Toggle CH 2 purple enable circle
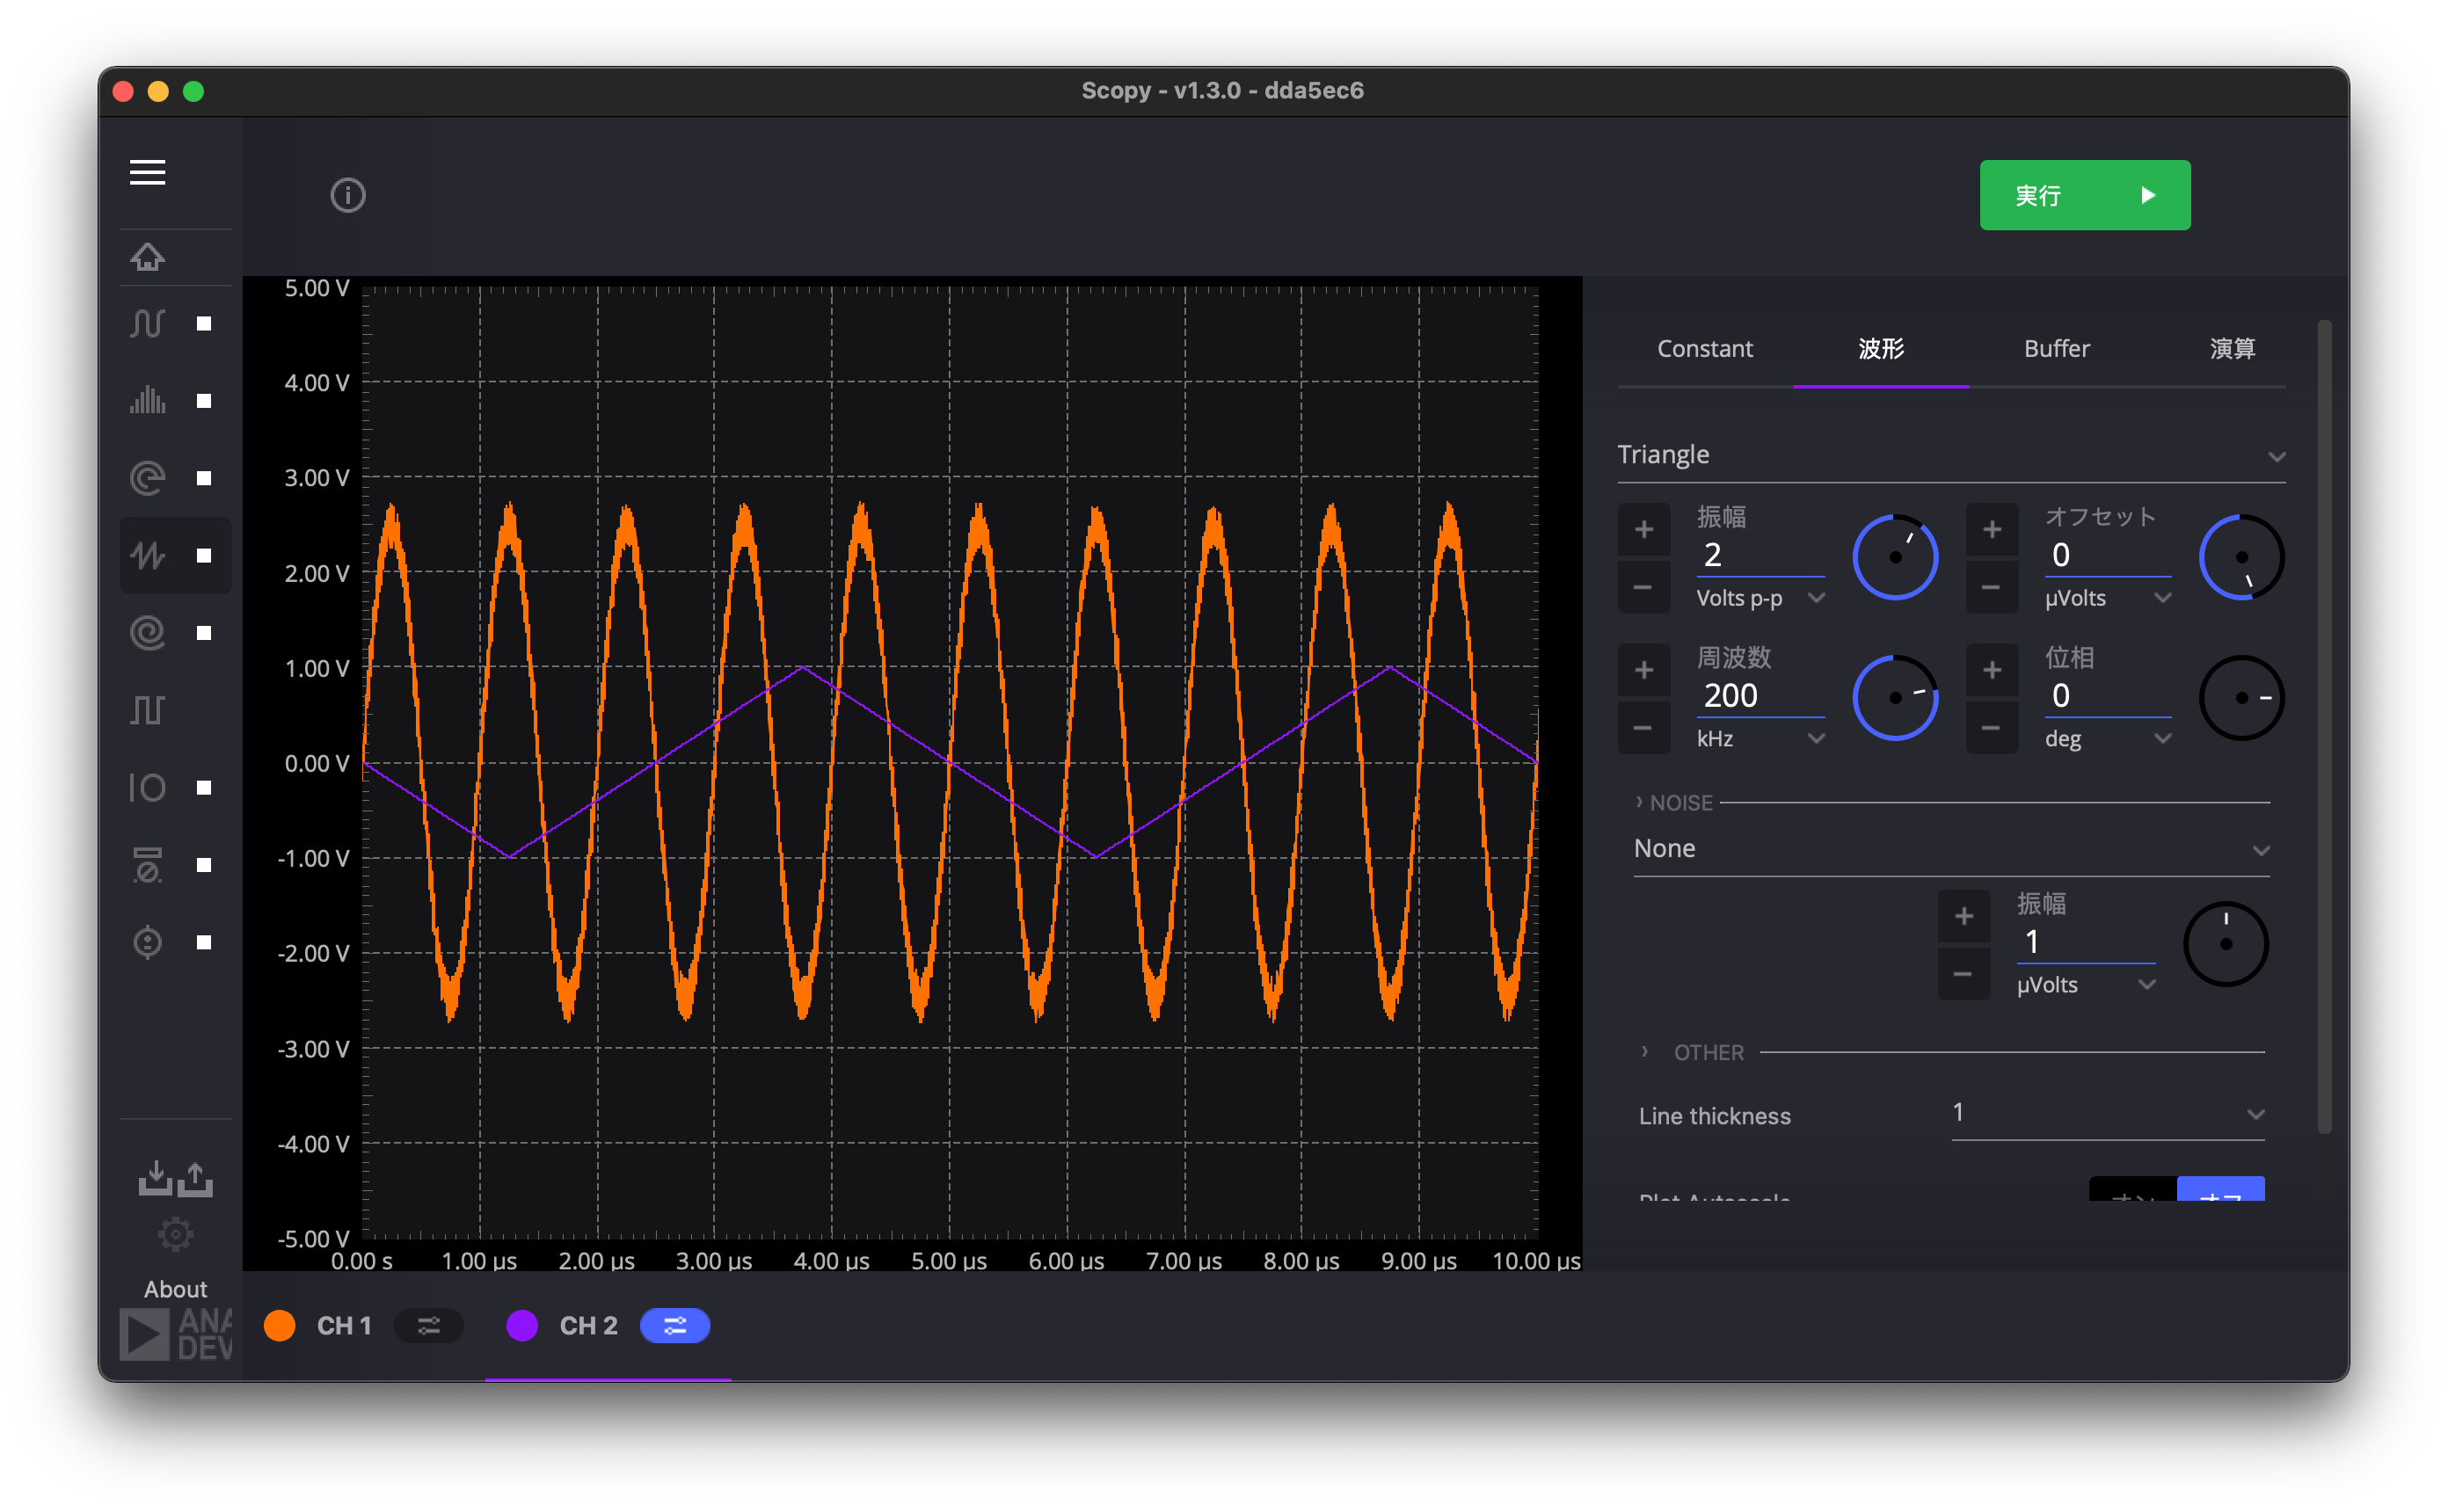The width and height of the screenshot is (2448, 1512). tap(522, 1325)
